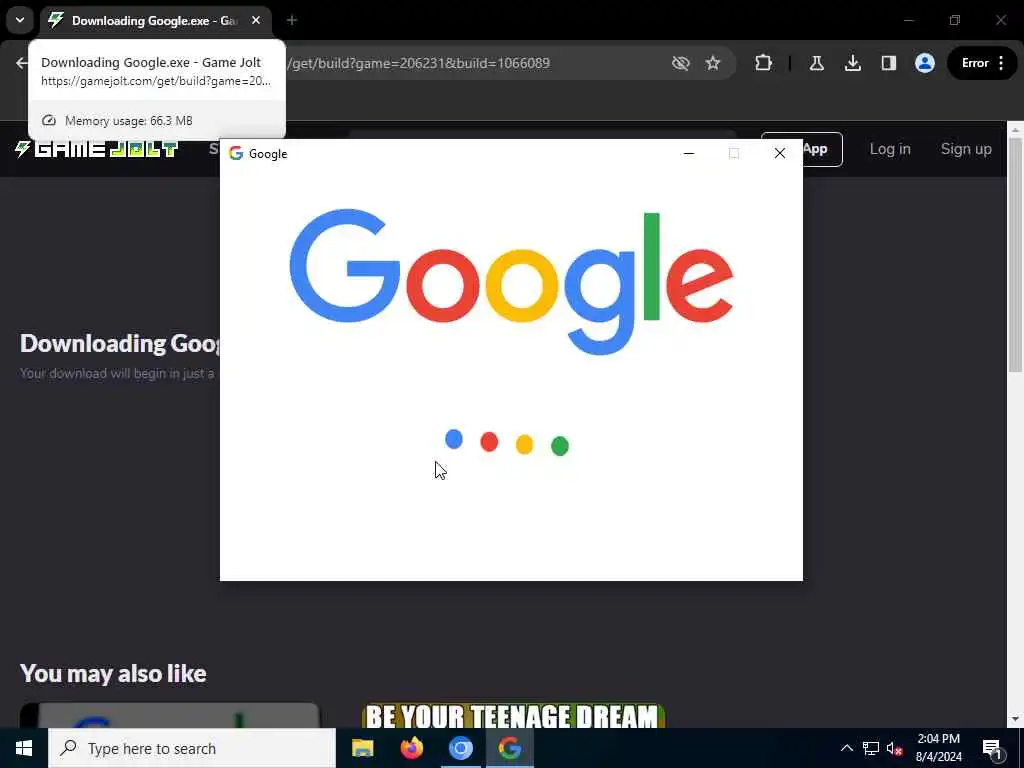The width and height of the screenshot is (1024, 768).
Task: Click the green loading dot
Action: tap(560, 446)
